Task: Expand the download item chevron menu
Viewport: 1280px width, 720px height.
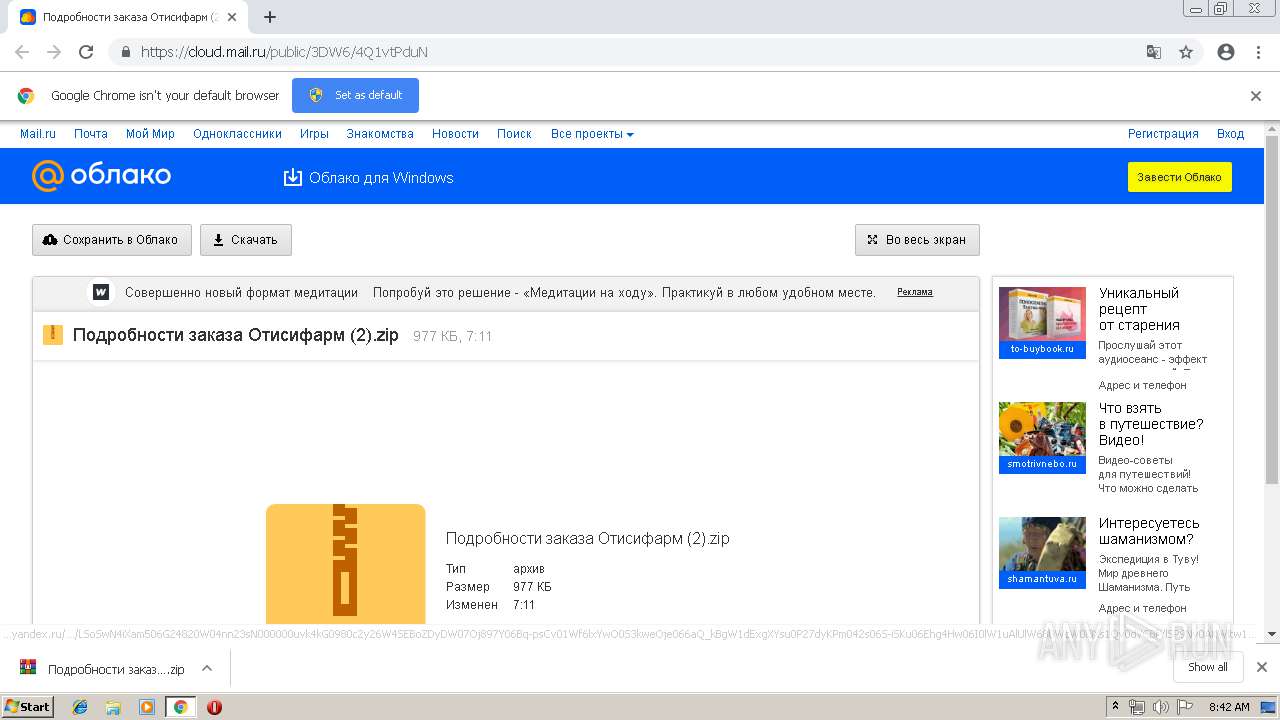Action: (x=207, y=668)
